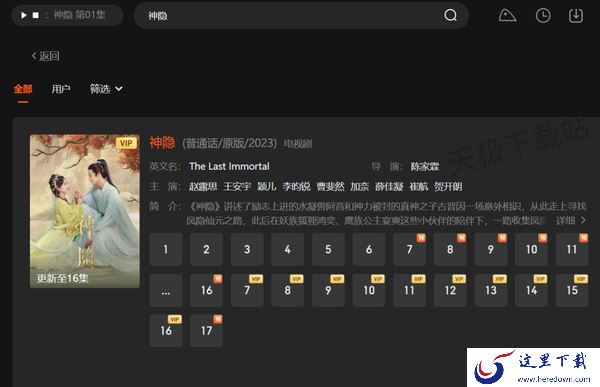Play preview episode 9 with orange badge

tap(491, 249)
